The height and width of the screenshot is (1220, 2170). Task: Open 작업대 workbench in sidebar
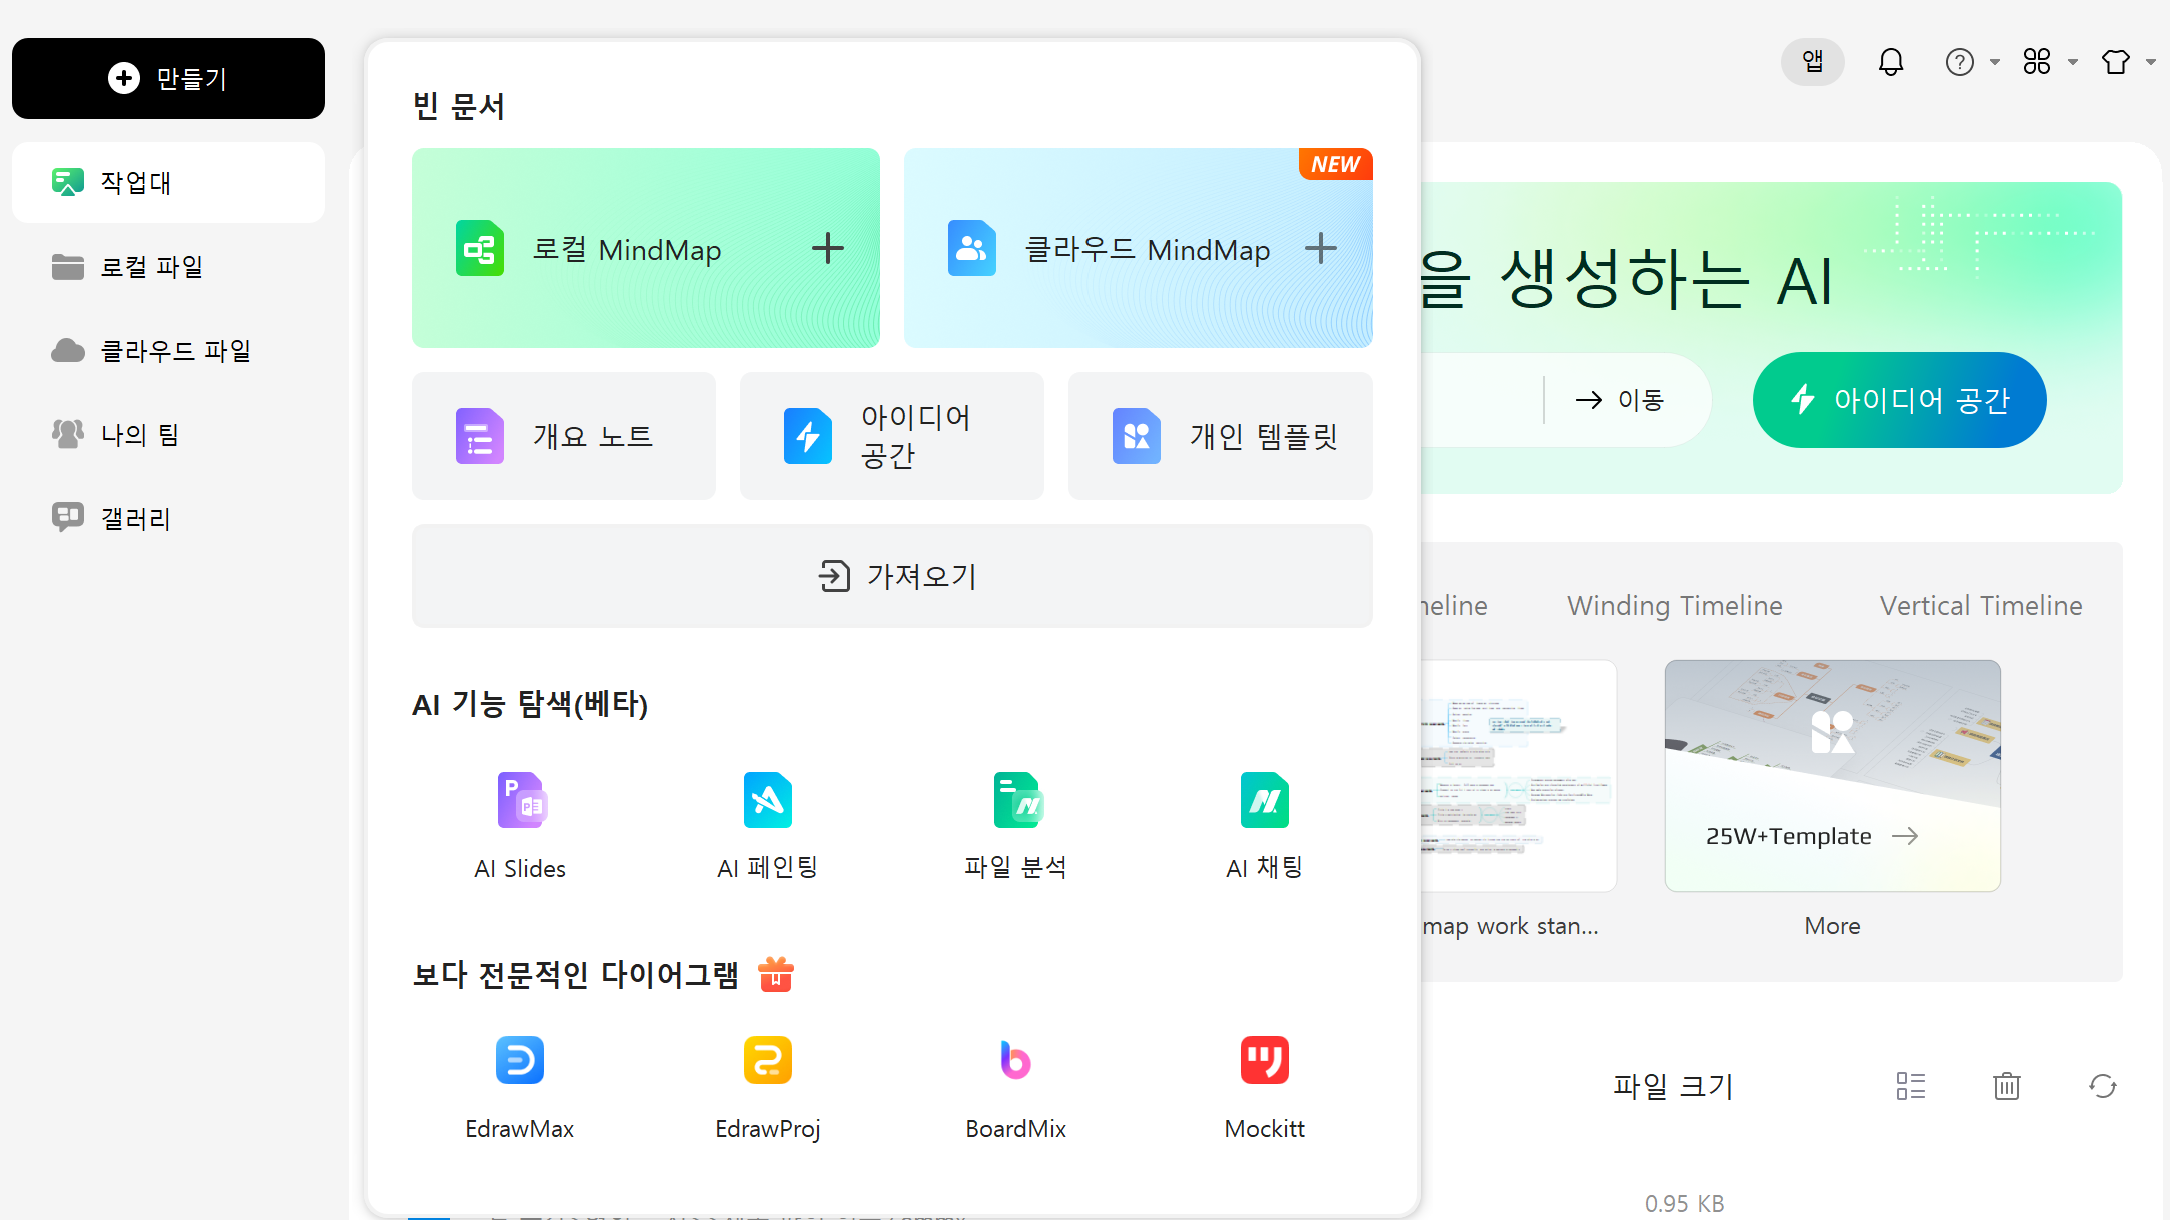(168, 182)
